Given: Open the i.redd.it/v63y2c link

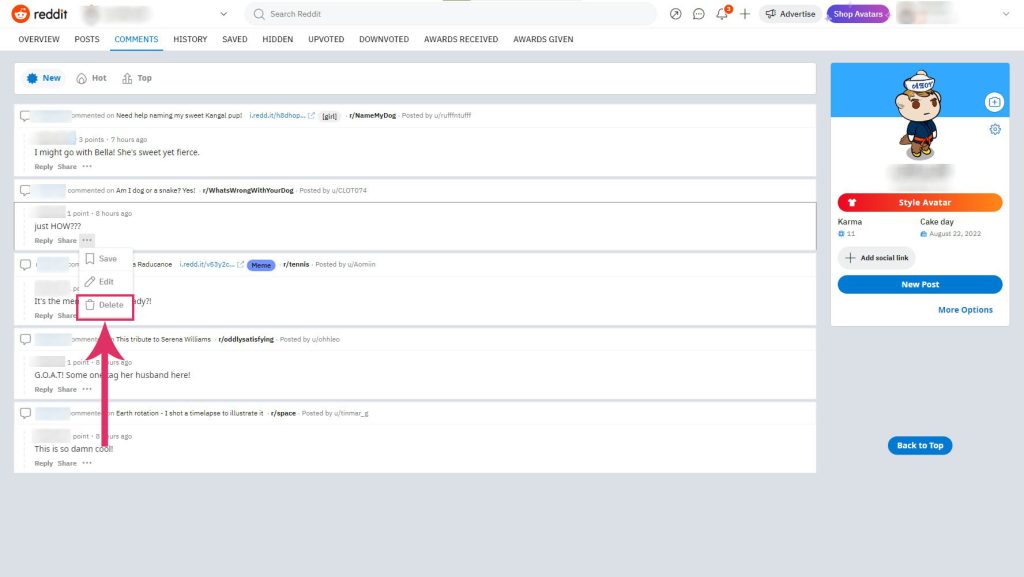Looking at the screenshot, I should pyautogui.click(x=212, y=264).
